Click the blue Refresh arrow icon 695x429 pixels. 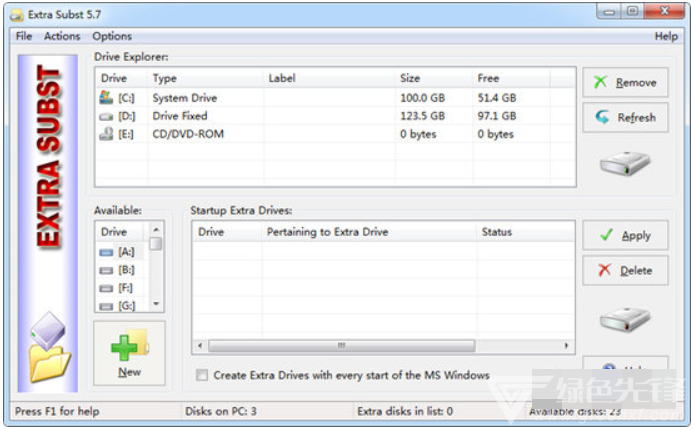tap(602, 117)
